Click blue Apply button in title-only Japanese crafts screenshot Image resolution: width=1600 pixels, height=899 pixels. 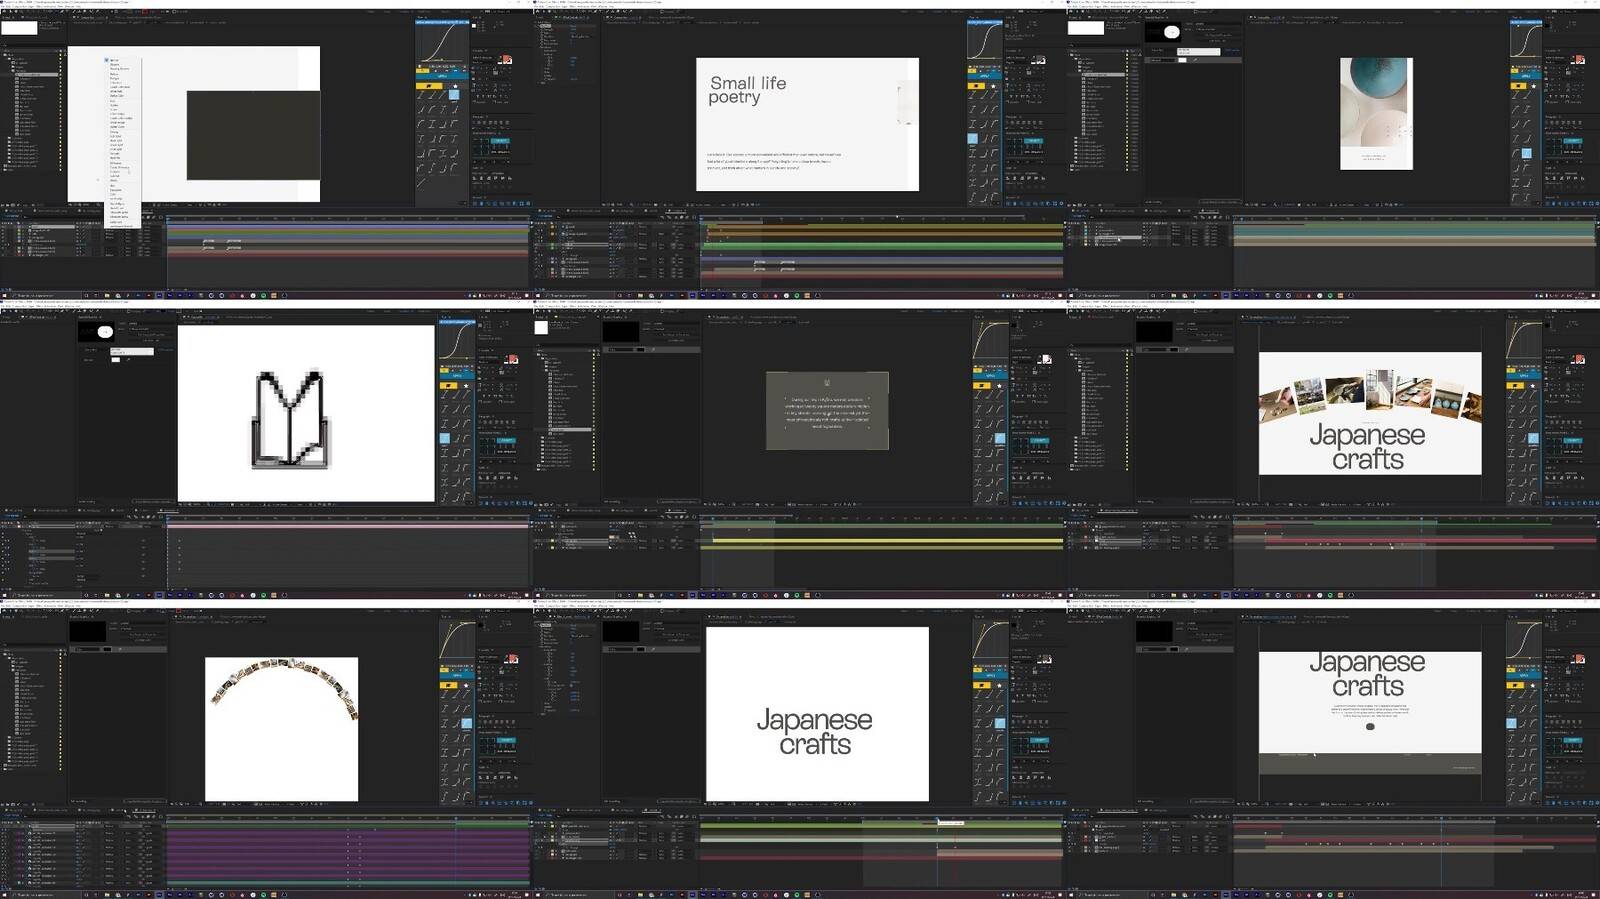[990, 675]
